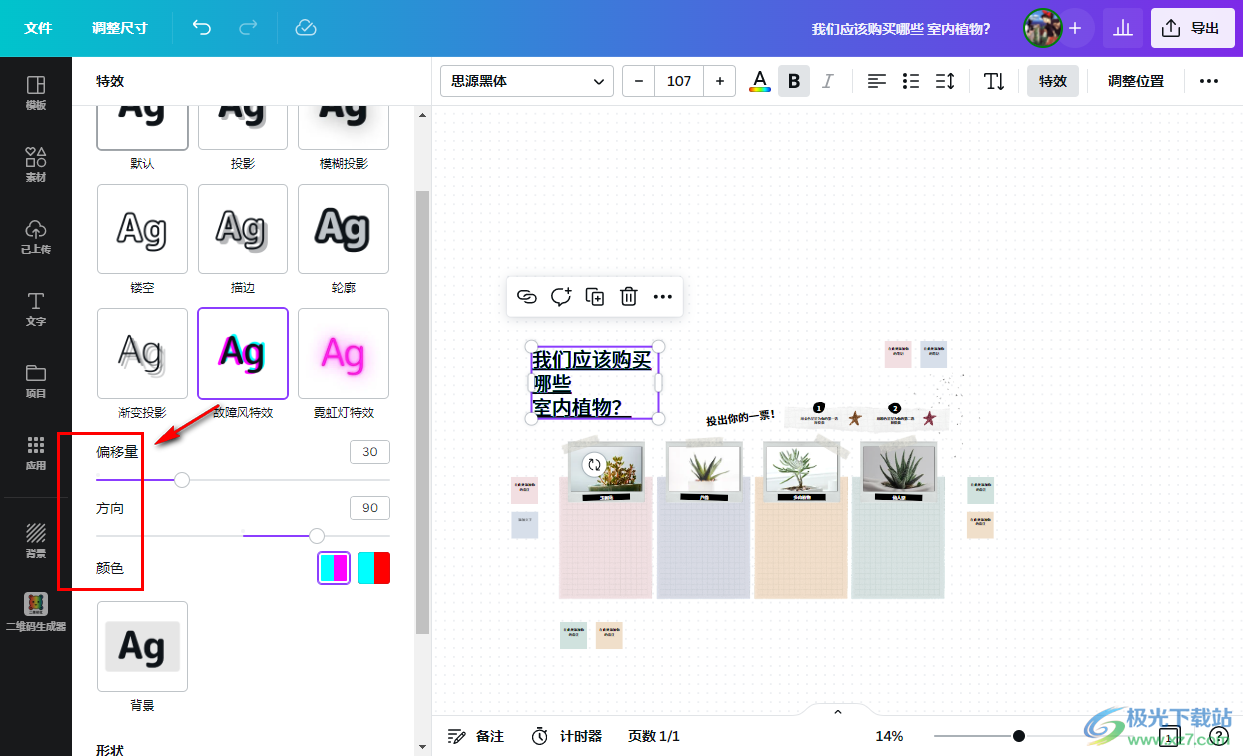Screen dimensions: 1243x756
Task: Click the 计时器 timer button
Action: point(566,736)
